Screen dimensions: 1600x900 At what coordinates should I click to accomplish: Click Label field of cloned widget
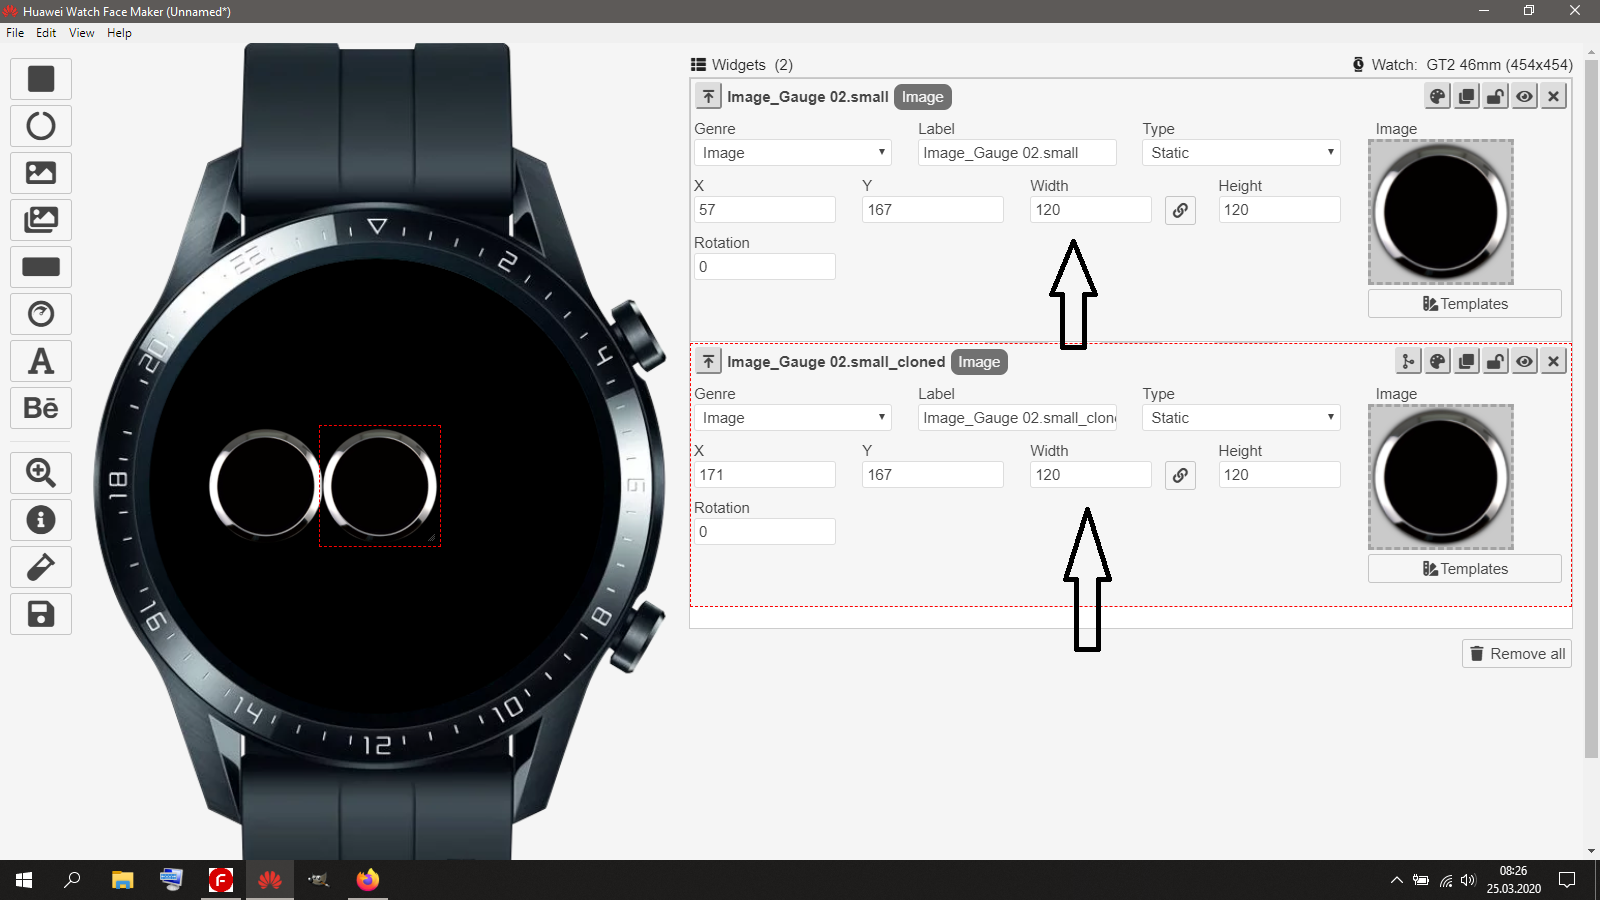click(x=1017, y=418)
